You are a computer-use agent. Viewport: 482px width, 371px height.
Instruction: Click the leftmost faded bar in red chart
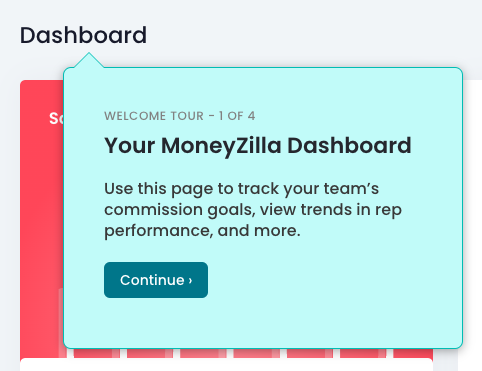tap(61, 323)
